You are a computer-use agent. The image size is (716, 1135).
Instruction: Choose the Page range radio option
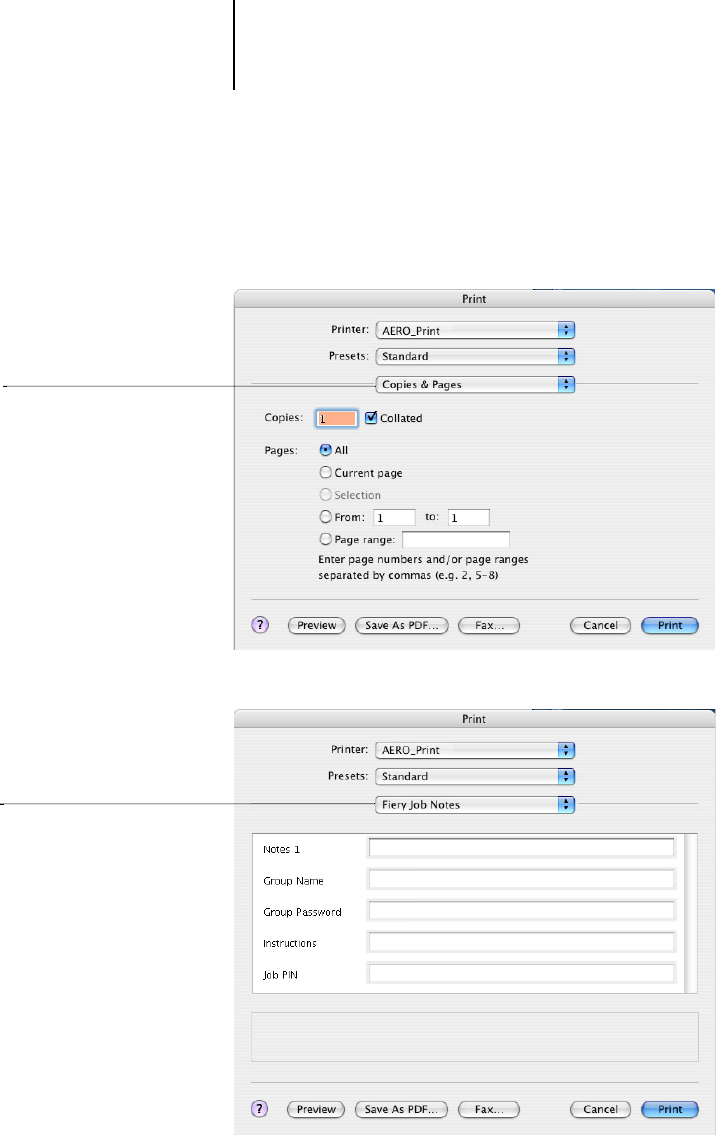[x=325, y=540]
